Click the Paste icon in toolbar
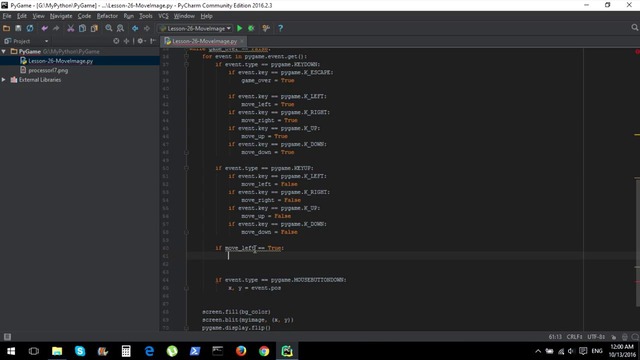 pyautogui.click(x=94, y=28)
